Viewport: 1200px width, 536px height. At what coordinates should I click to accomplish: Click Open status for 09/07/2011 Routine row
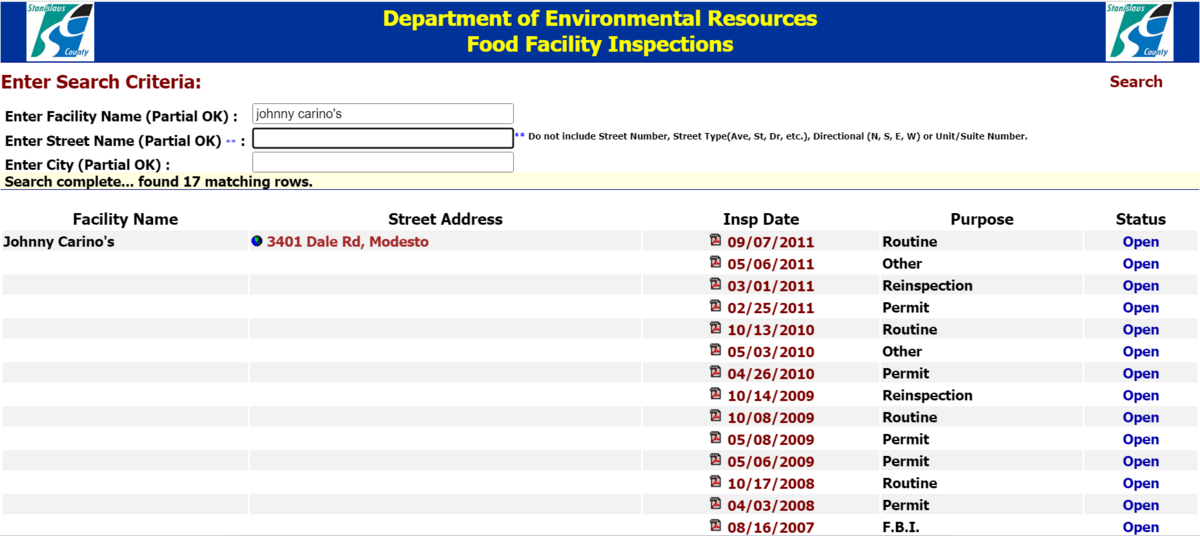[x=1141, y=242]
